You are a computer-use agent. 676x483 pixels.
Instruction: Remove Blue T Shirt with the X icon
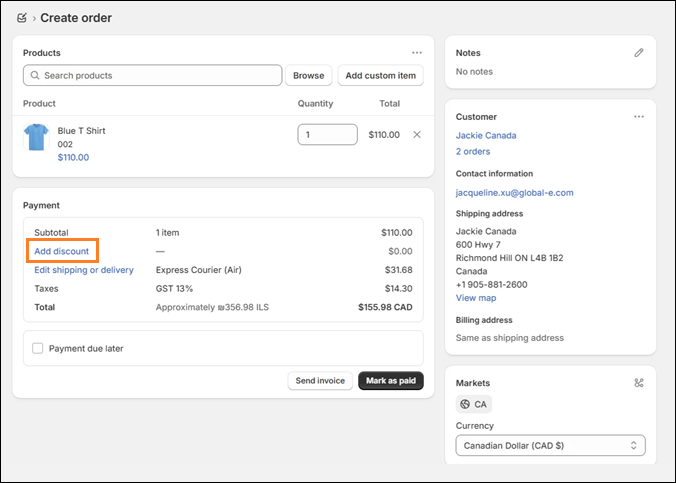click(416, 135)
